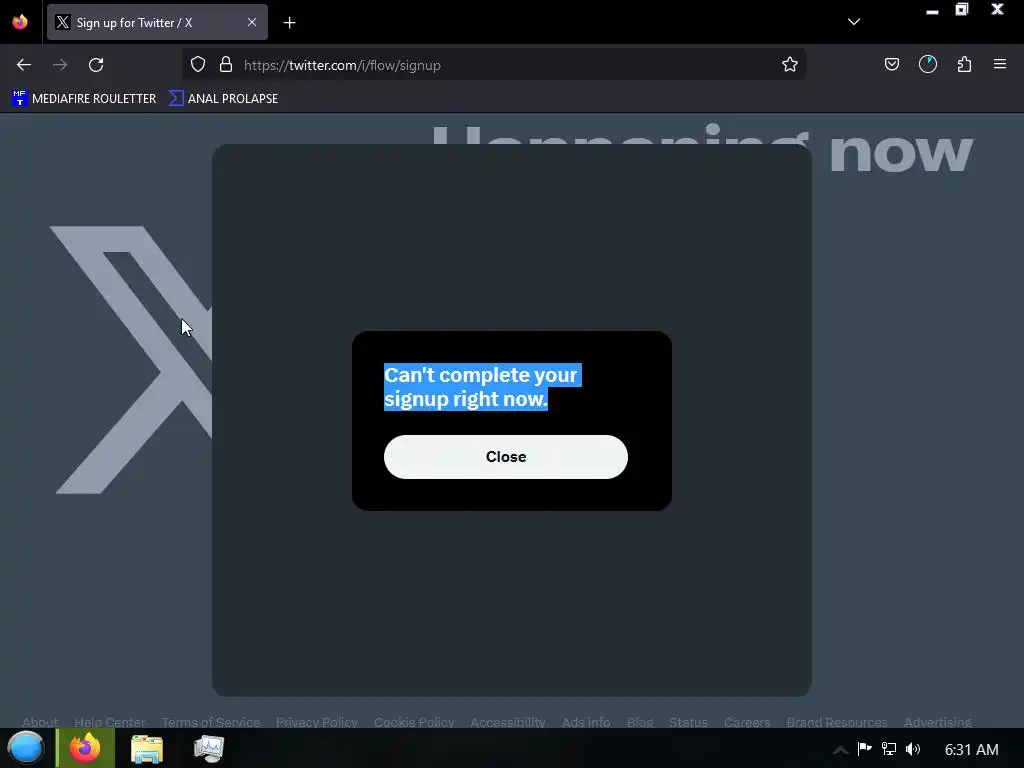Open the Firefox application menu

tap(999, 65)
